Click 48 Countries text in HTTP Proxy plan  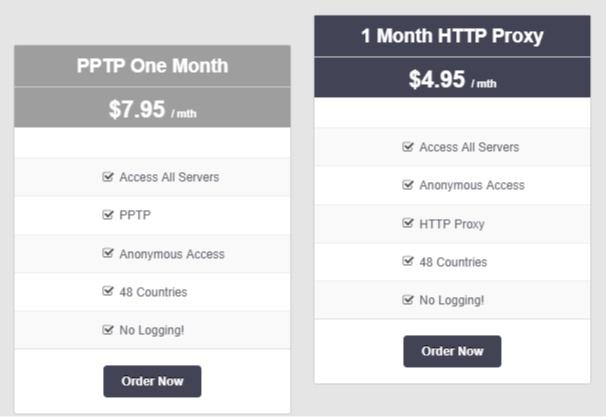pyautogui.click(x=453, y=262)
